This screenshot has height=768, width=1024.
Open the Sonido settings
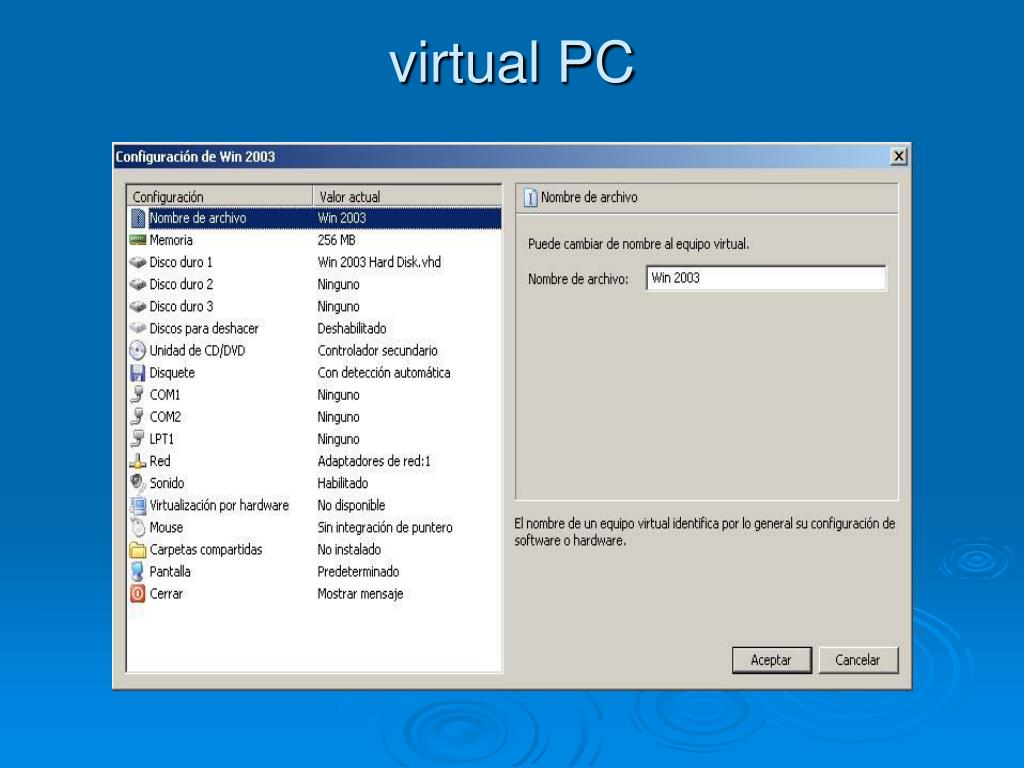click(x=314, y=483)
